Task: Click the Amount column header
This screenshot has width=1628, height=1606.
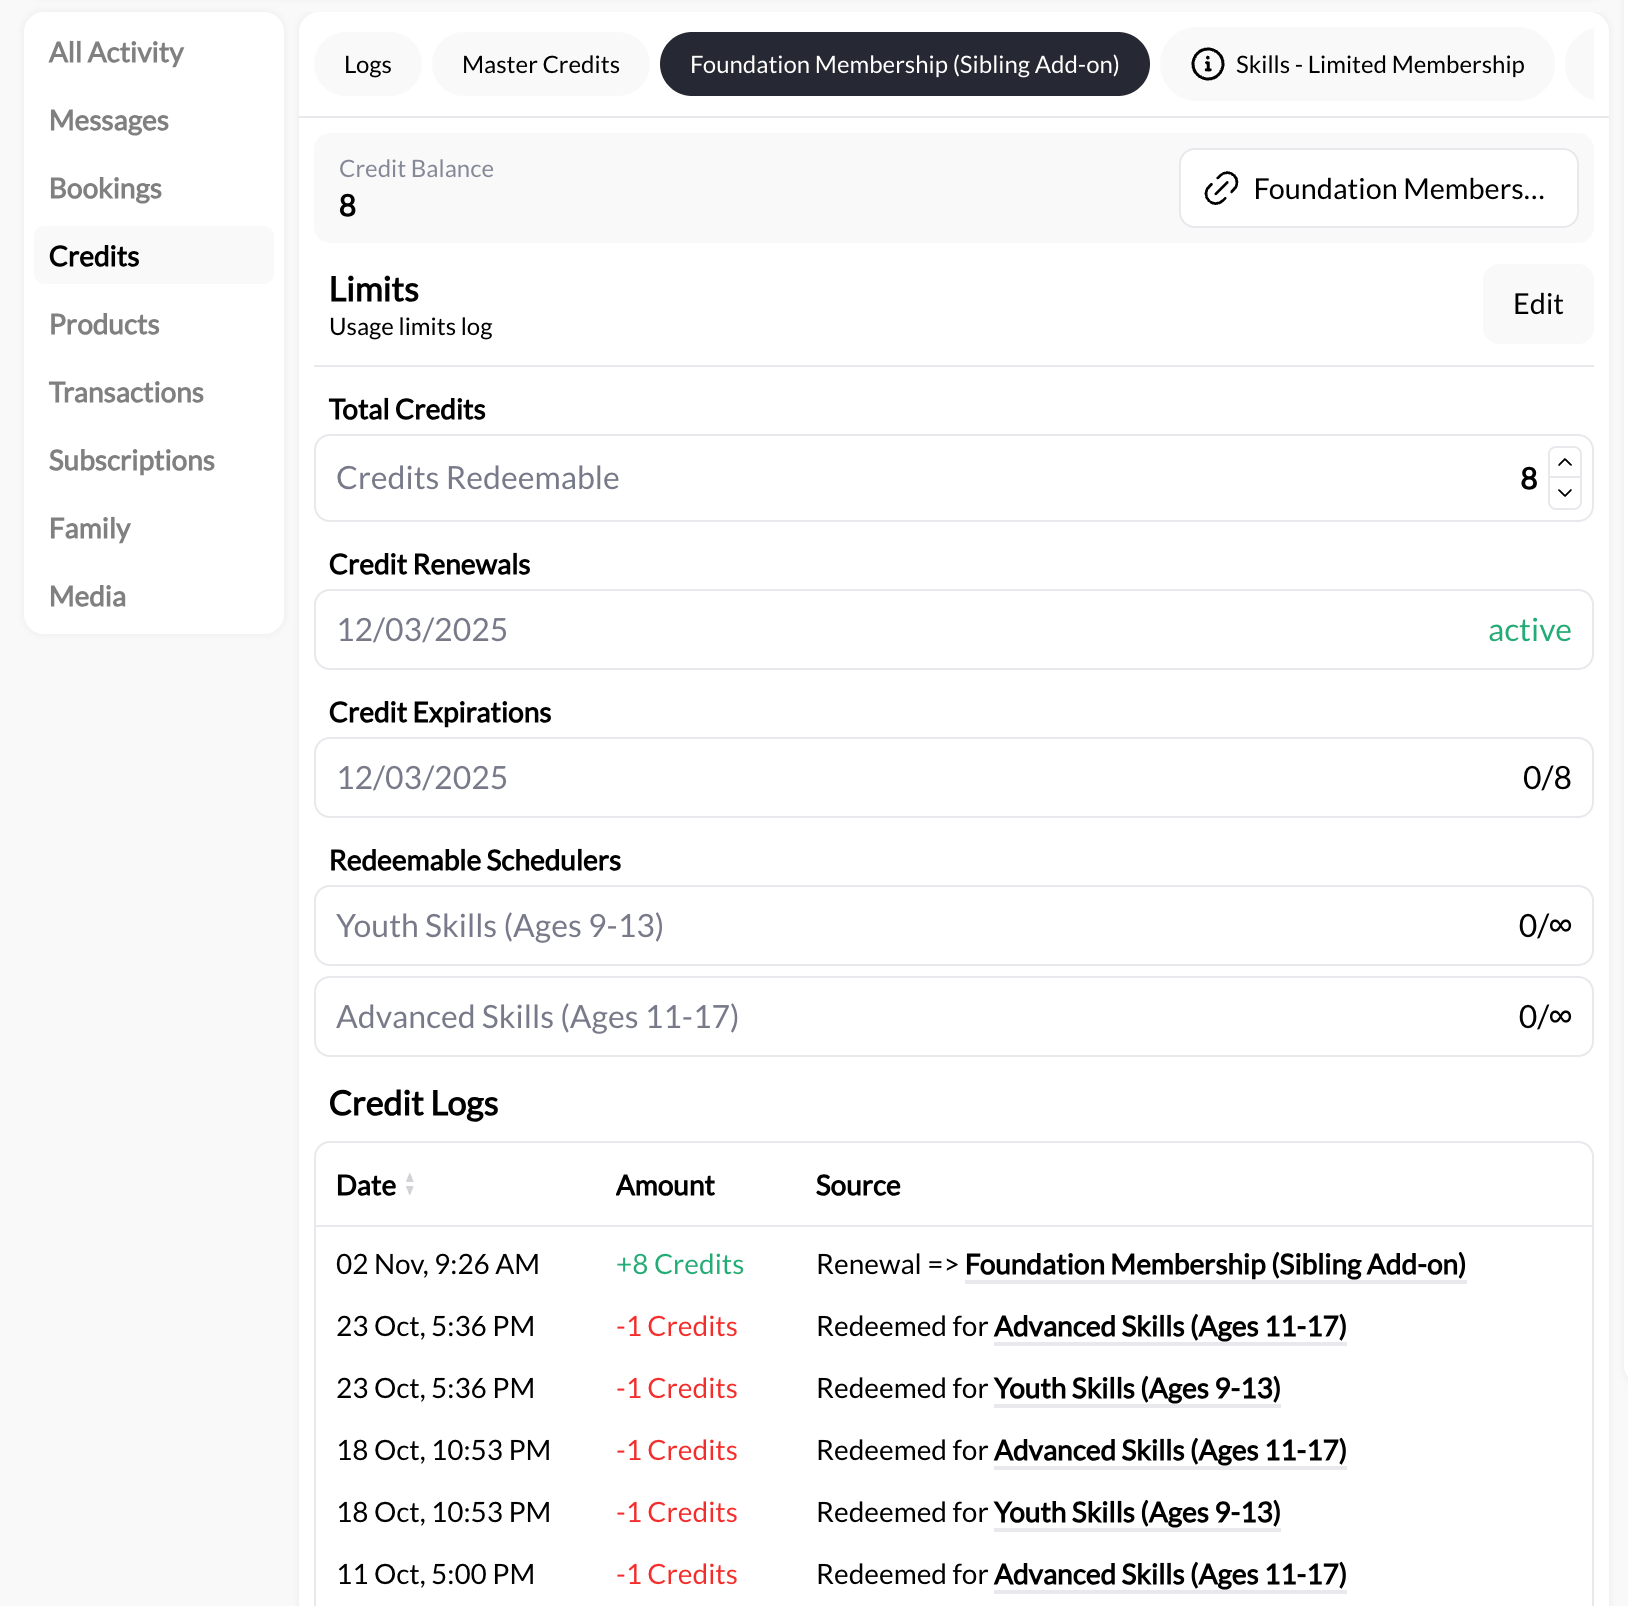Action: tap(665, 1185)
